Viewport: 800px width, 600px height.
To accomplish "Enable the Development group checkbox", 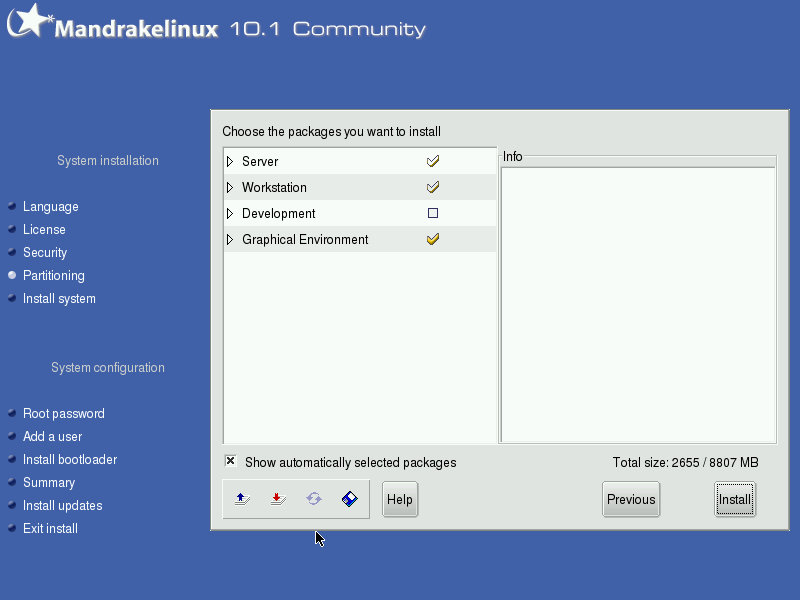I will click(x=433, y=213).
